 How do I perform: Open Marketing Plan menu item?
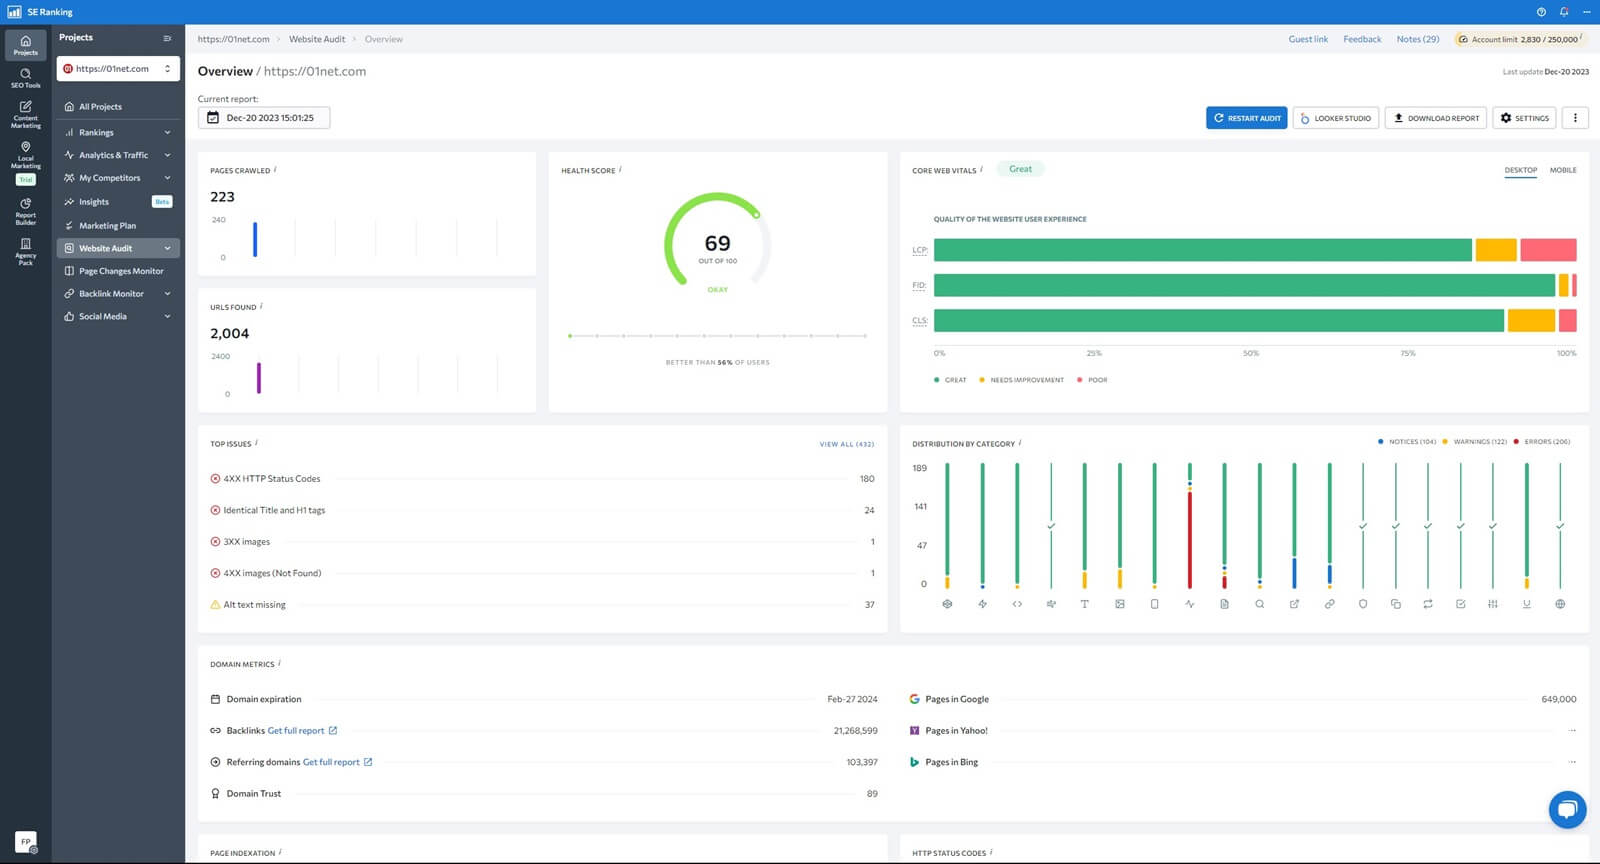[118, 226]
